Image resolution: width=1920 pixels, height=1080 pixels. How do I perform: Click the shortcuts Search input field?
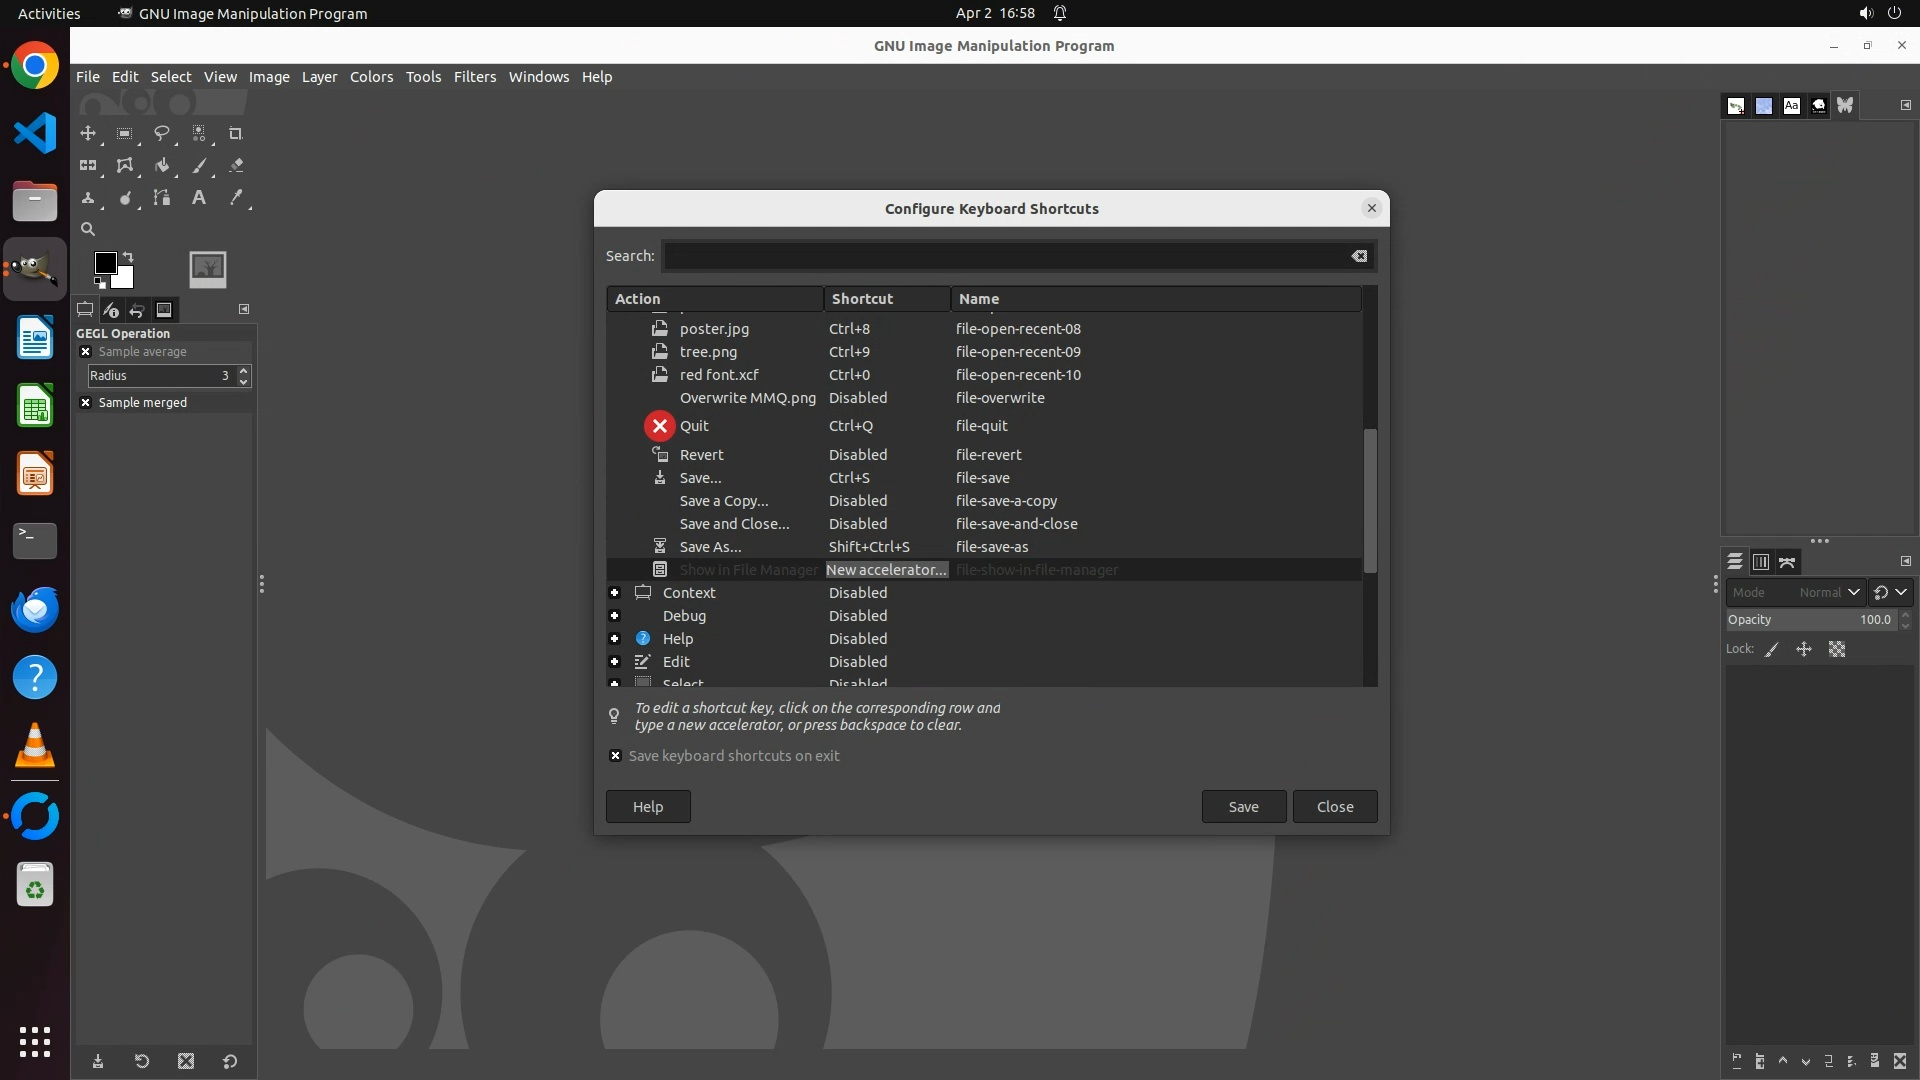click(1005, 256)
